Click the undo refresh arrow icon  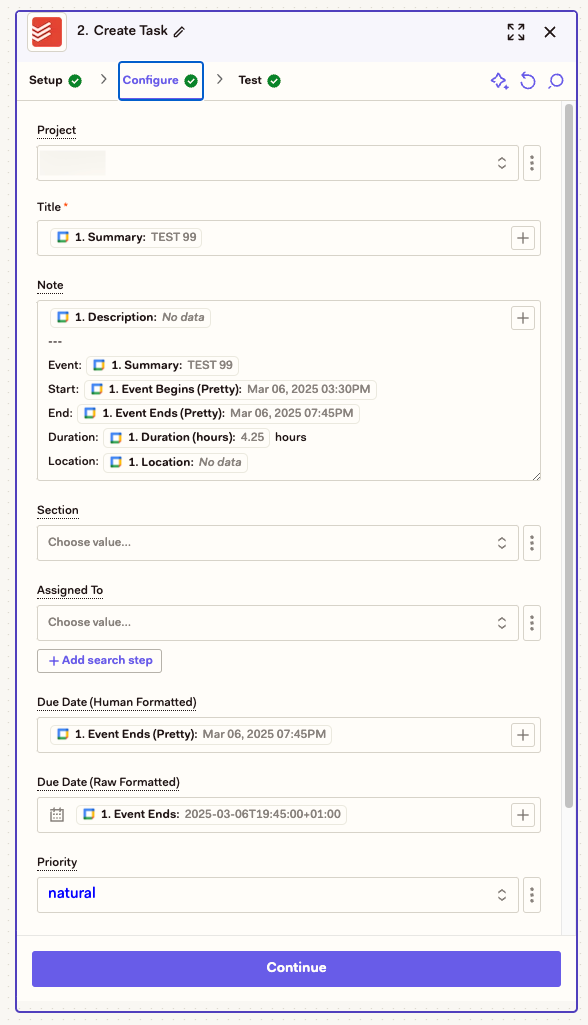point(528,81)
